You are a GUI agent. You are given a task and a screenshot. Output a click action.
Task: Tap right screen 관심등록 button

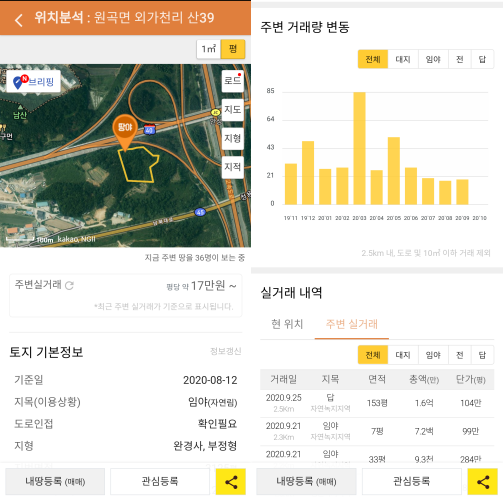tap(412, 482)
